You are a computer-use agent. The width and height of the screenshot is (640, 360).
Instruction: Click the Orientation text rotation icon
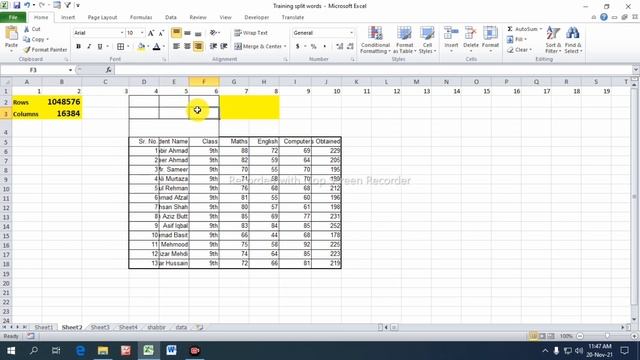213,33
